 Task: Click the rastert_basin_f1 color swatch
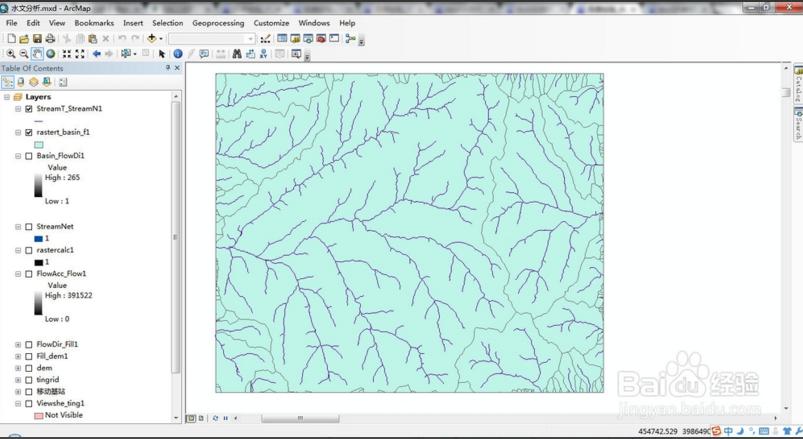point(38,145)
